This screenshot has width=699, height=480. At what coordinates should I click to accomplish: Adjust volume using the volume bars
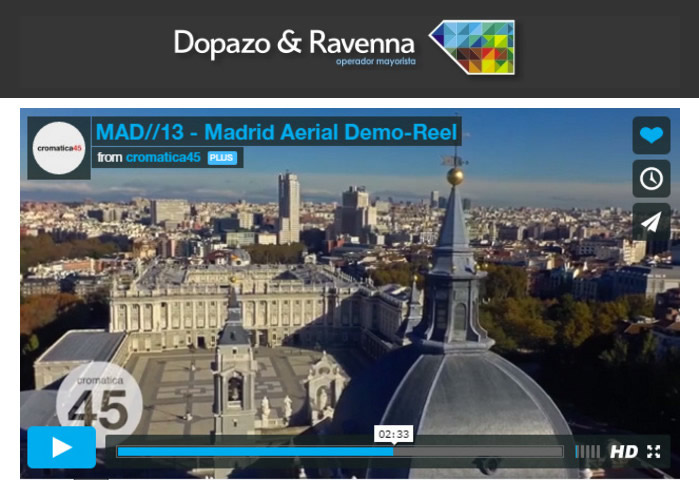click(x=587, y=451)
